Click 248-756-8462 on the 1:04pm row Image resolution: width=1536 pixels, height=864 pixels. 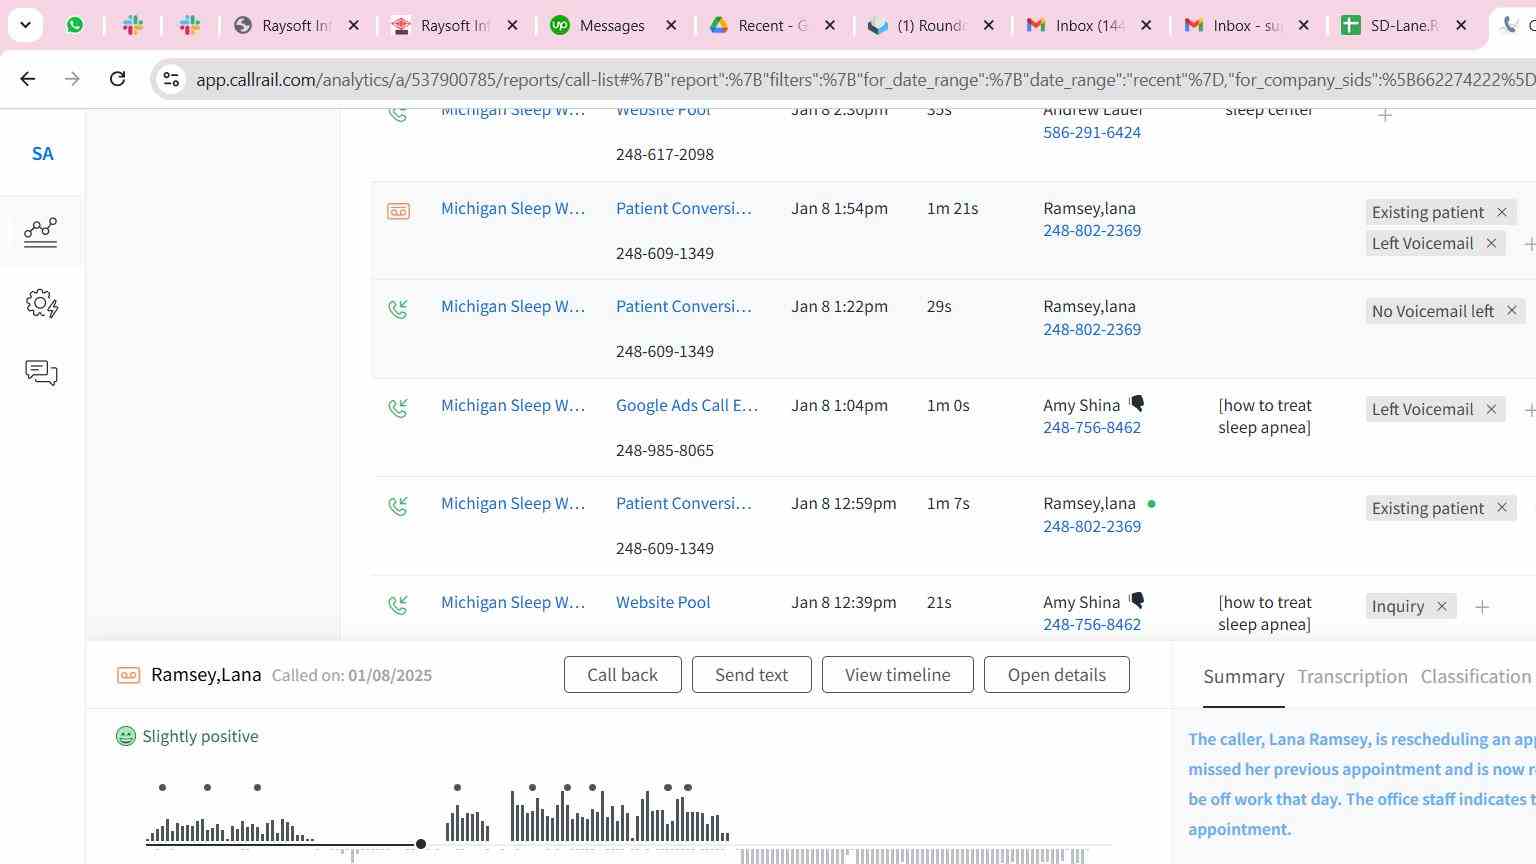point(1092,427)
